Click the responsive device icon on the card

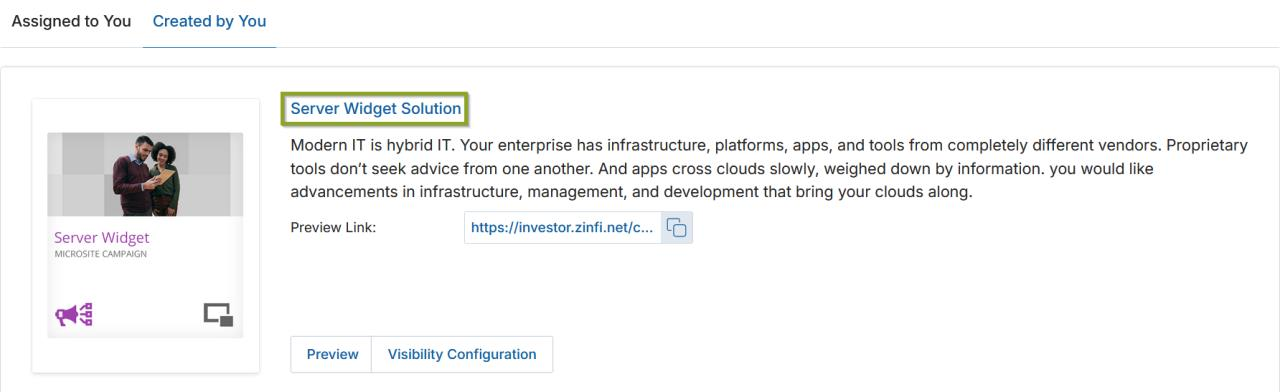tap(219, 315)
